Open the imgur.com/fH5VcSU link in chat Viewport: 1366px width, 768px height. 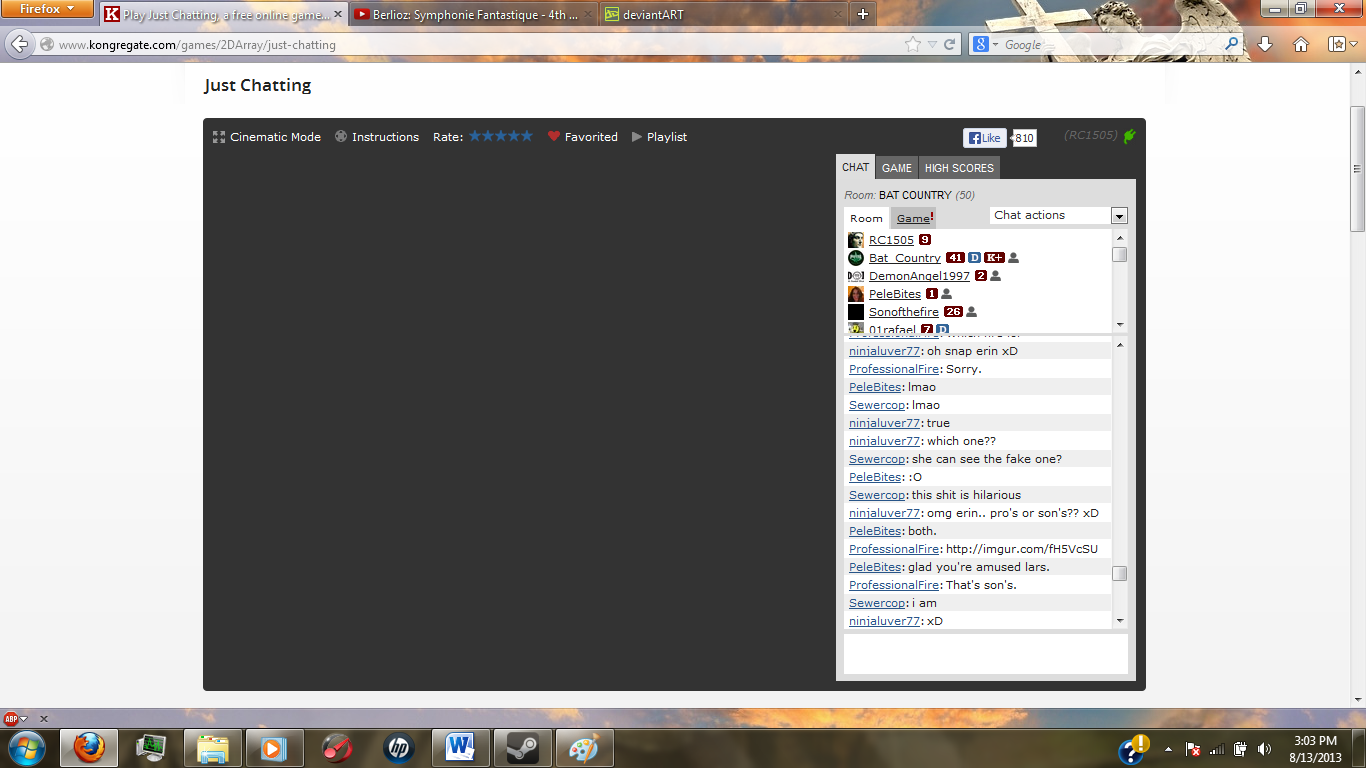pyautogui.click(x=1022, y=549)
